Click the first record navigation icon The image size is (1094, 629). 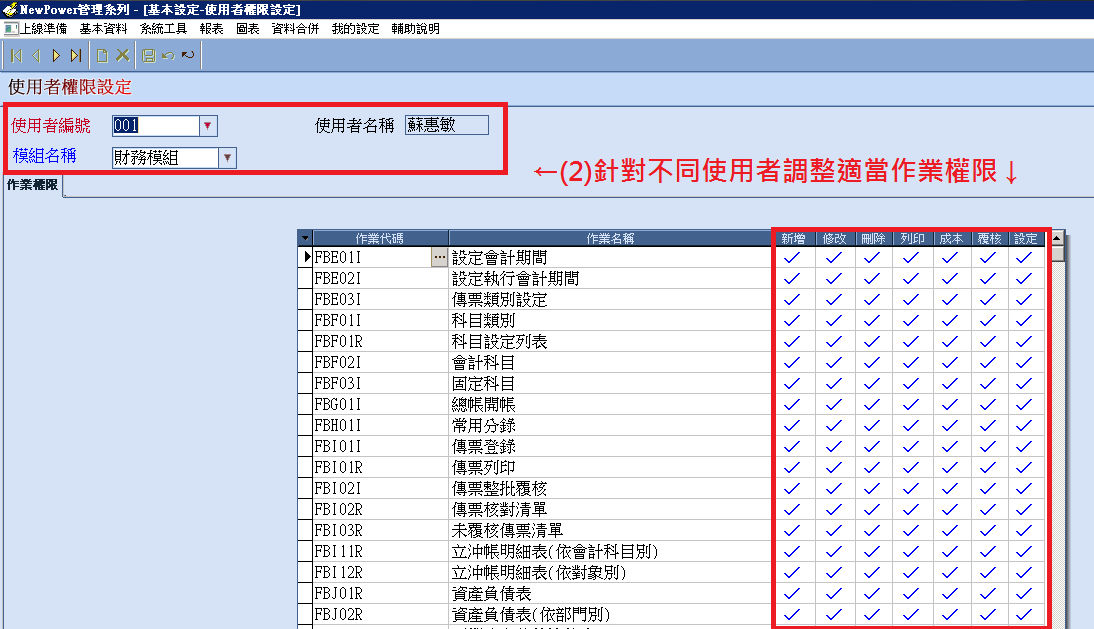point(17,56)
